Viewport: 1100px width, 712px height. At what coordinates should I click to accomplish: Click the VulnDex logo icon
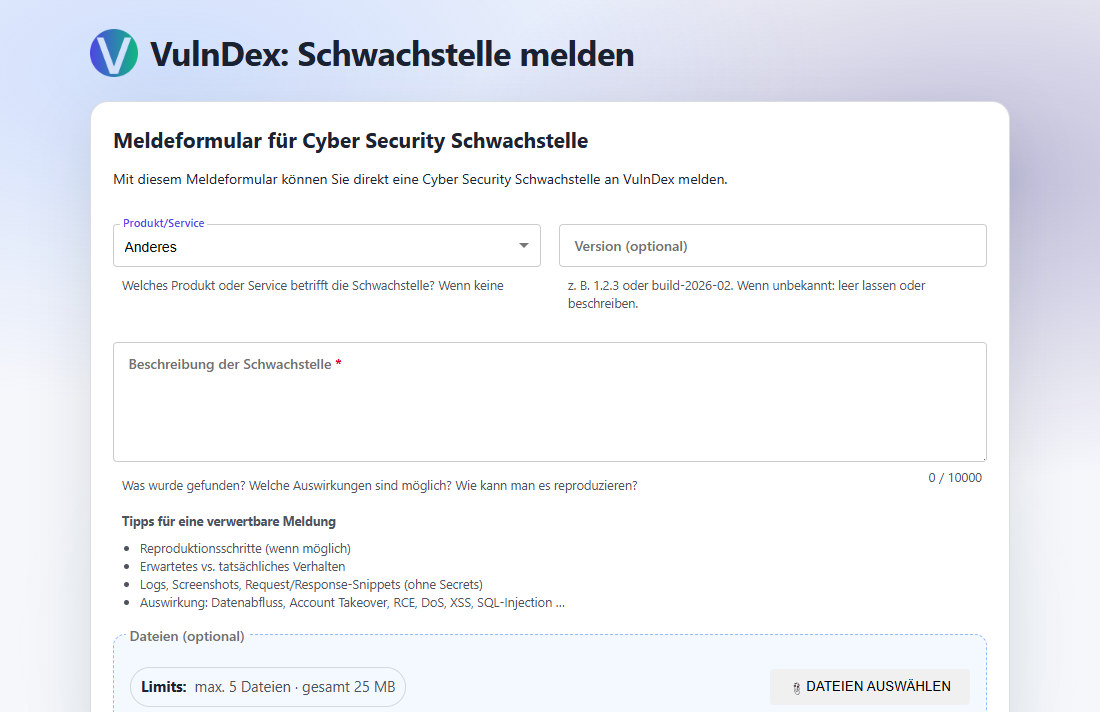coord(113,53)
